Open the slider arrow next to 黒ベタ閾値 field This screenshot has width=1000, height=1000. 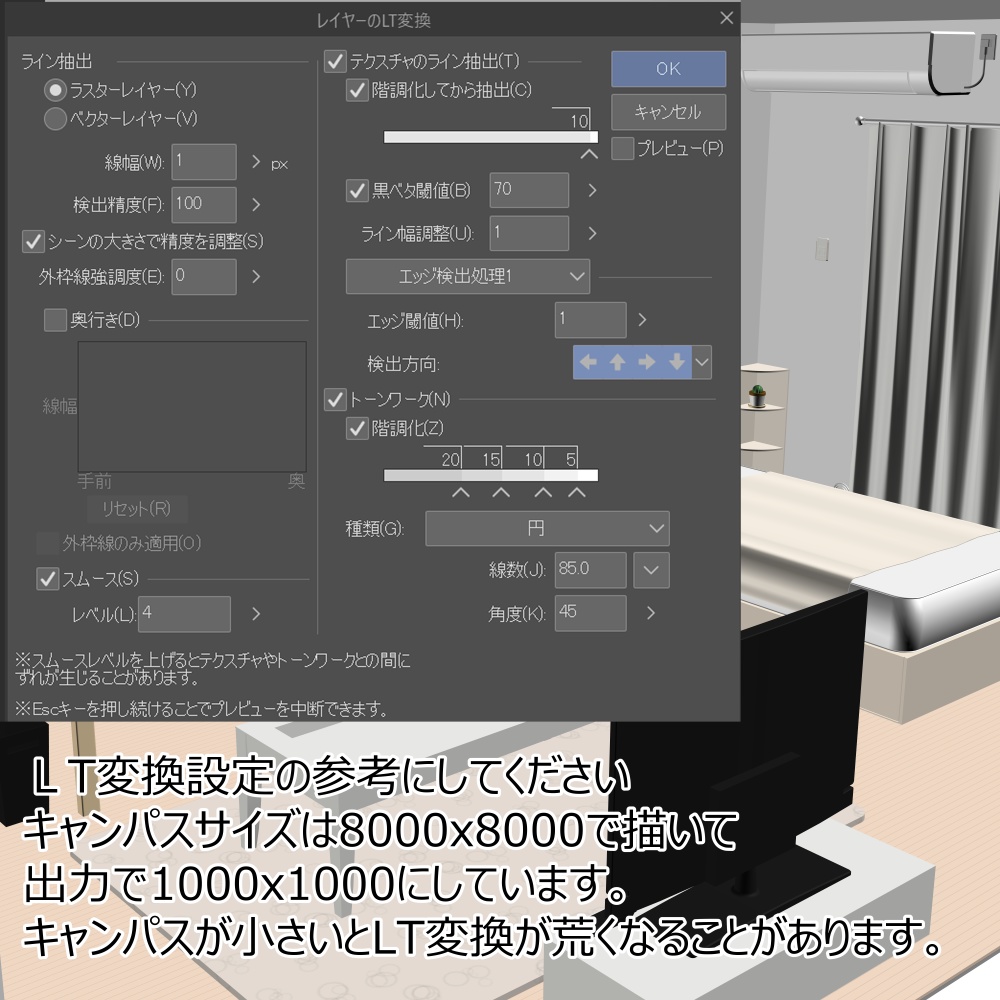(x=590, y=190)
